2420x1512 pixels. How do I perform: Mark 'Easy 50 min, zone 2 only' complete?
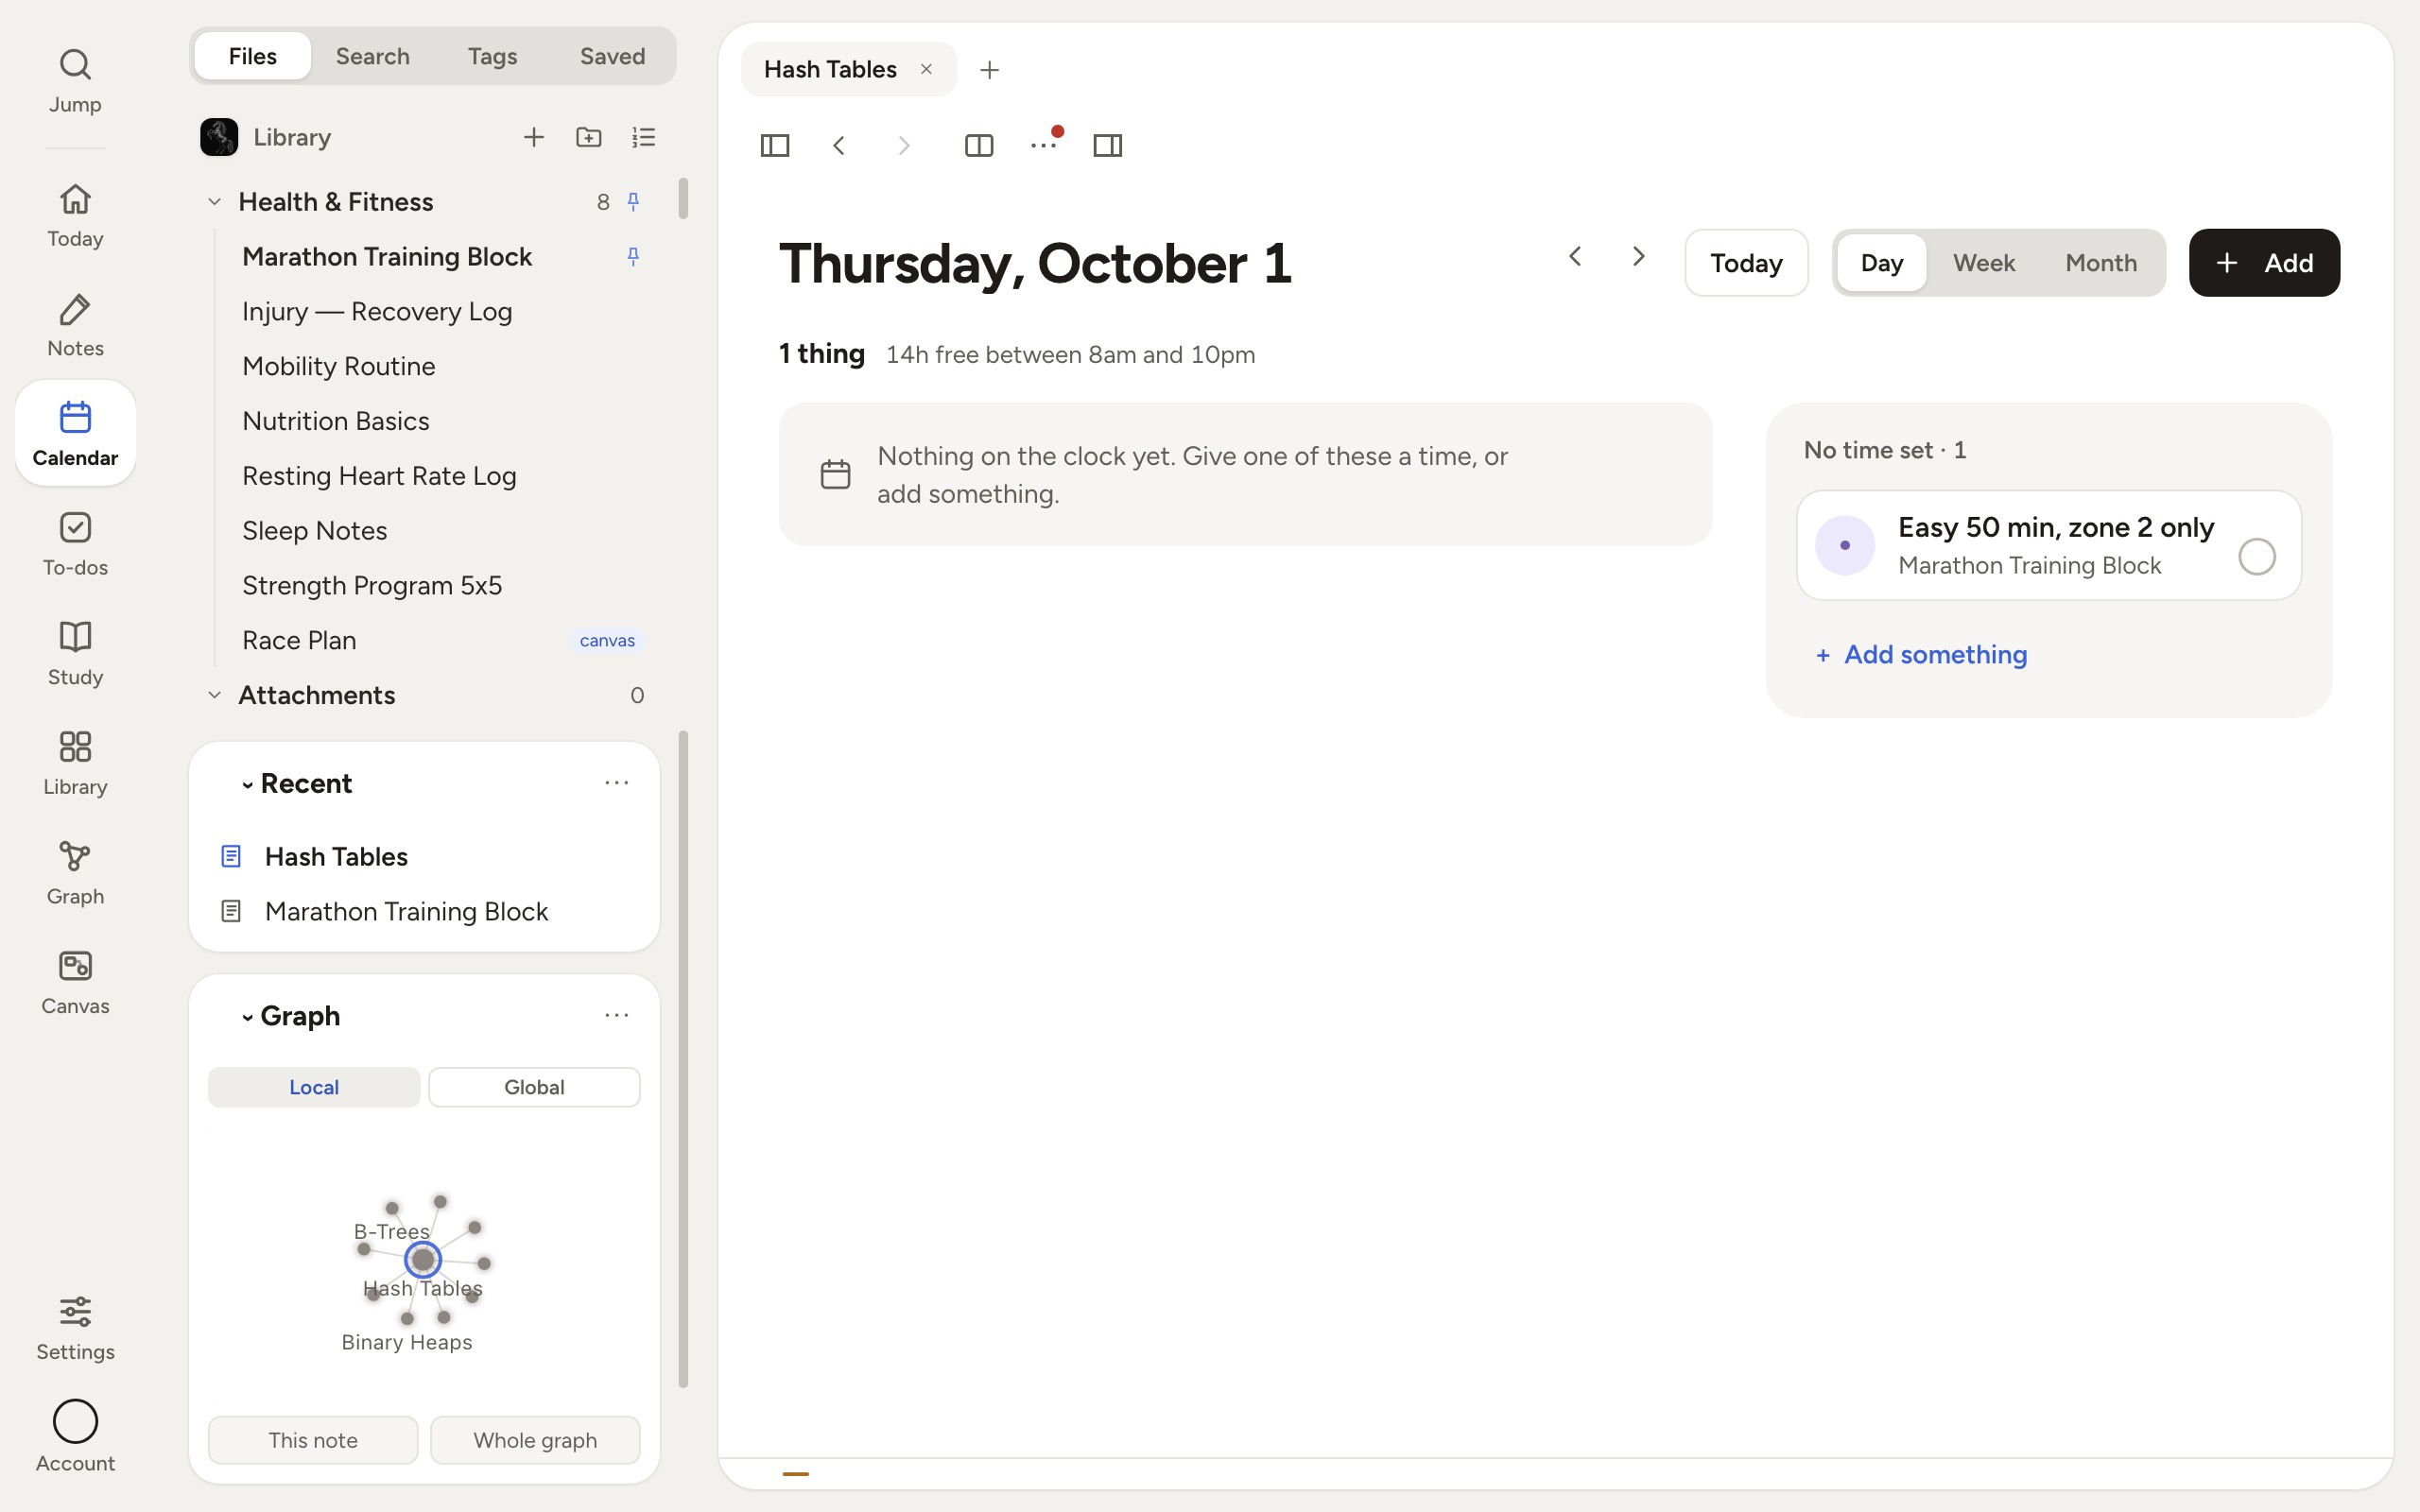point(2256,557)
